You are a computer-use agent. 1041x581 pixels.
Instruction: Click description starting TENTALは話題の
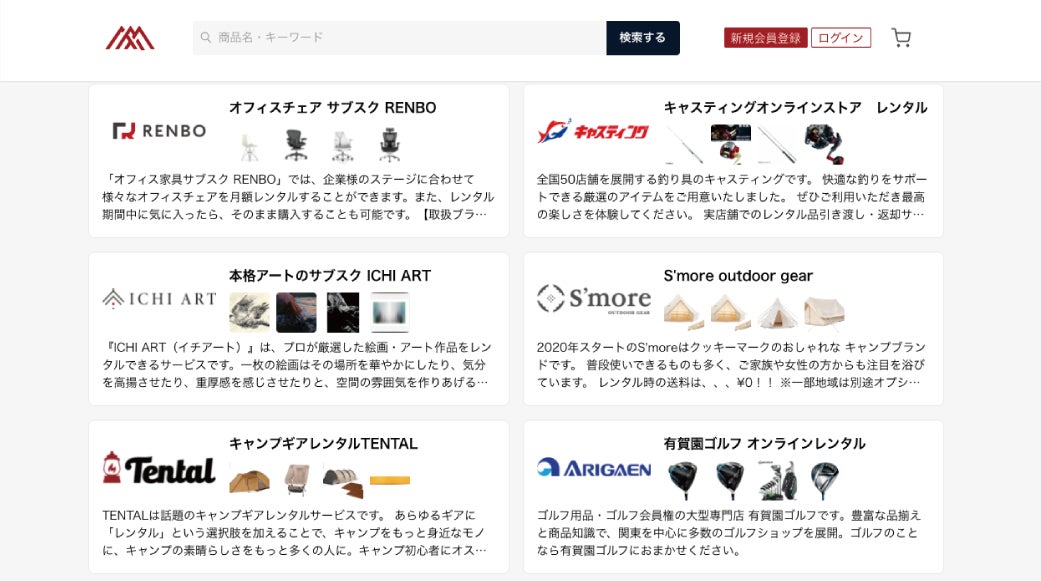click(295, 533)
